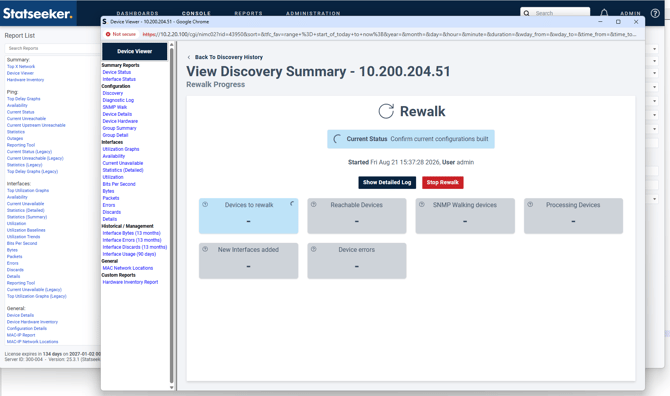
Task: Click the Devices to rewalk help icon
Action: click(205, 205)
